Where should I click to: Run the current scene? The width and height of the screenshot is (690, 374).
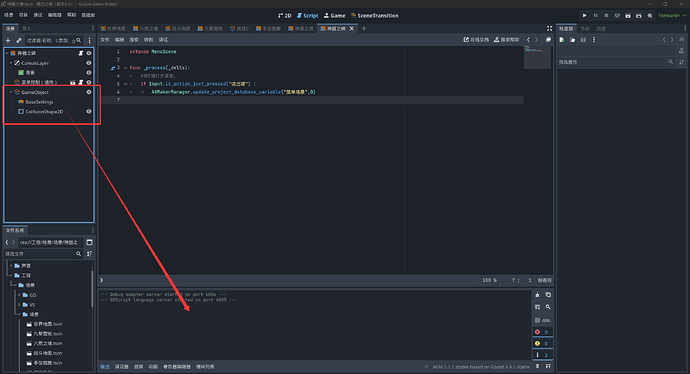[628, 15]
